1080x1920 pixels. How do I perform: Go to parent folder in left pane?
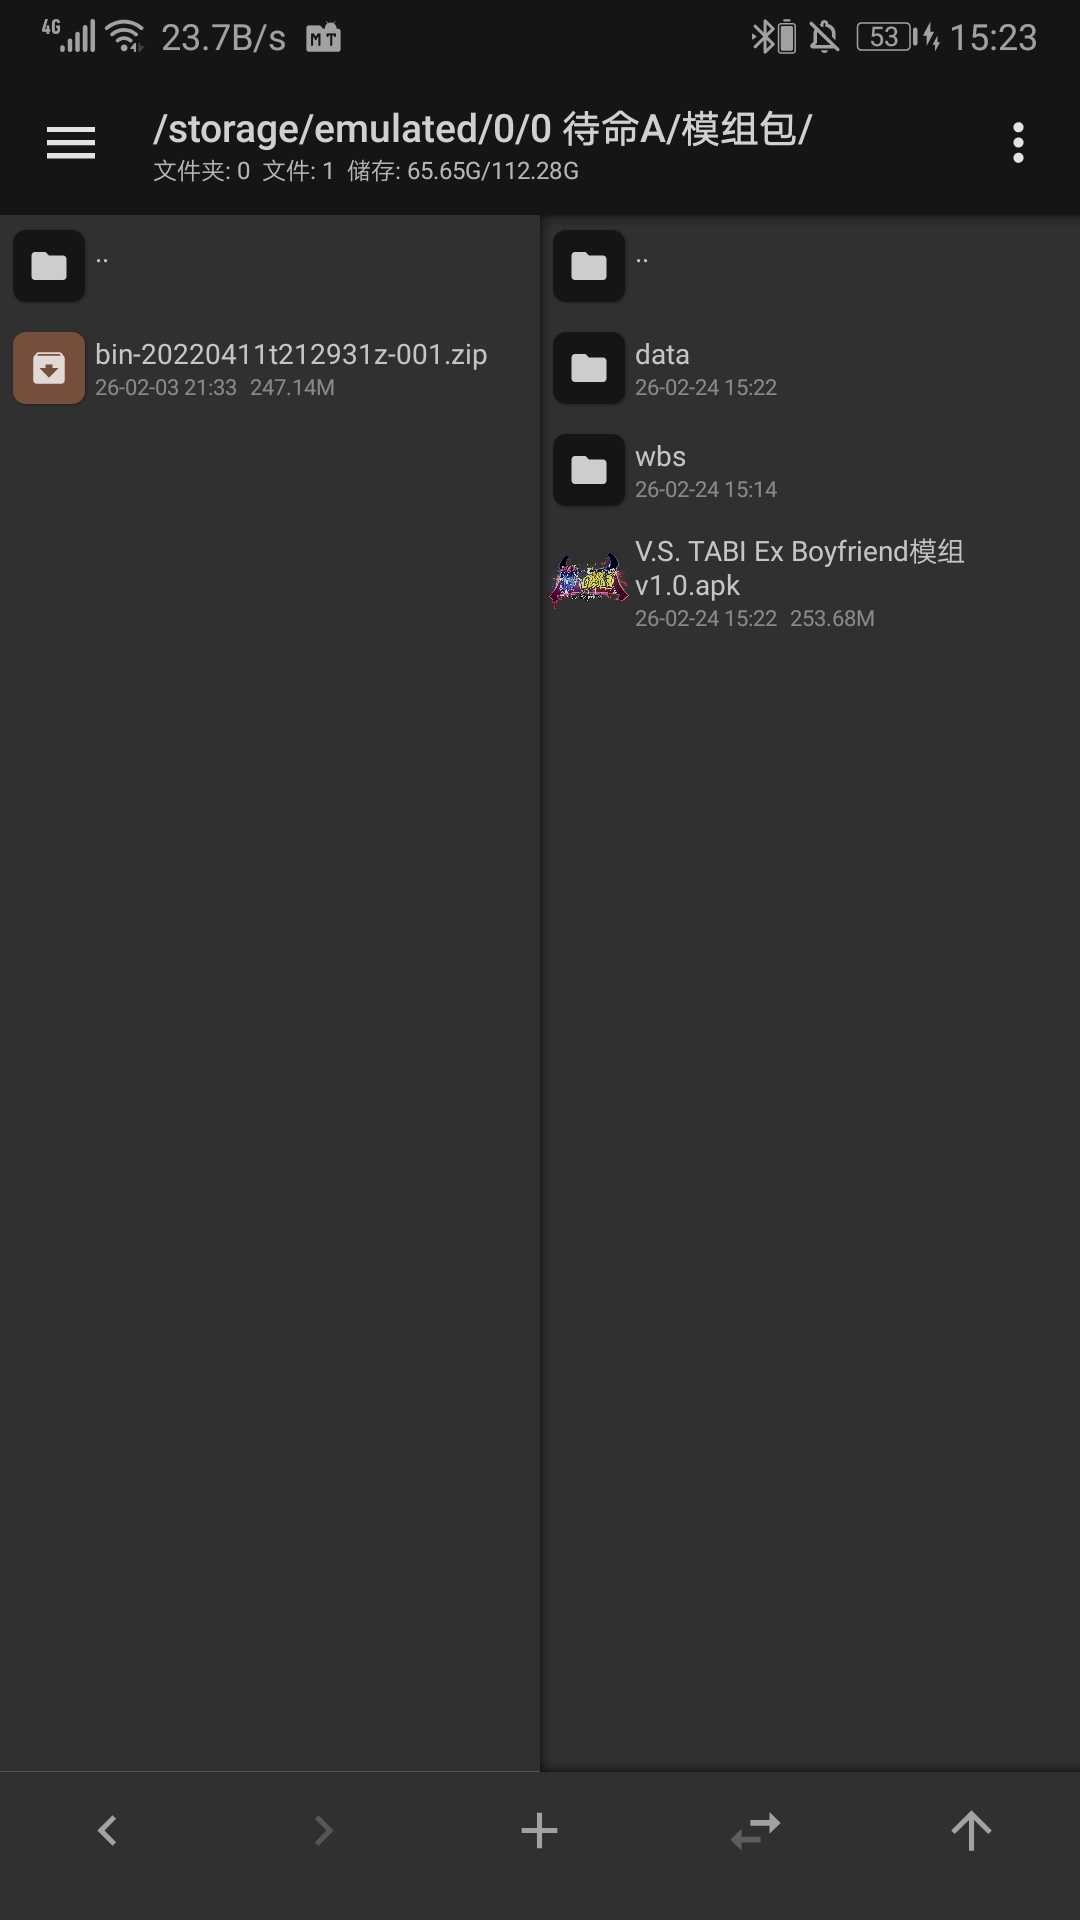click(x=270, y=266)
